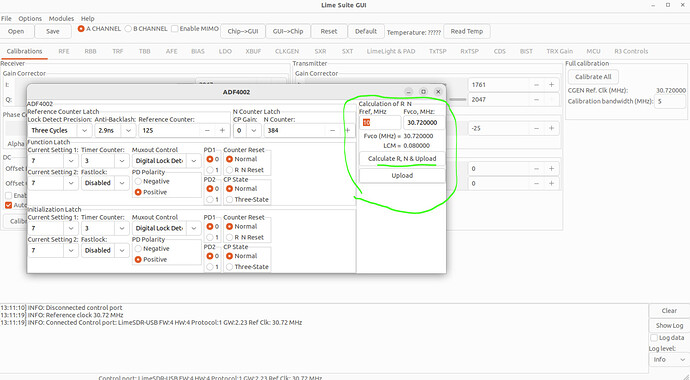The width and height of the screenshot is (690, 380).
Task: Switch to the SXR tab
Action: [x=320, y=51]
